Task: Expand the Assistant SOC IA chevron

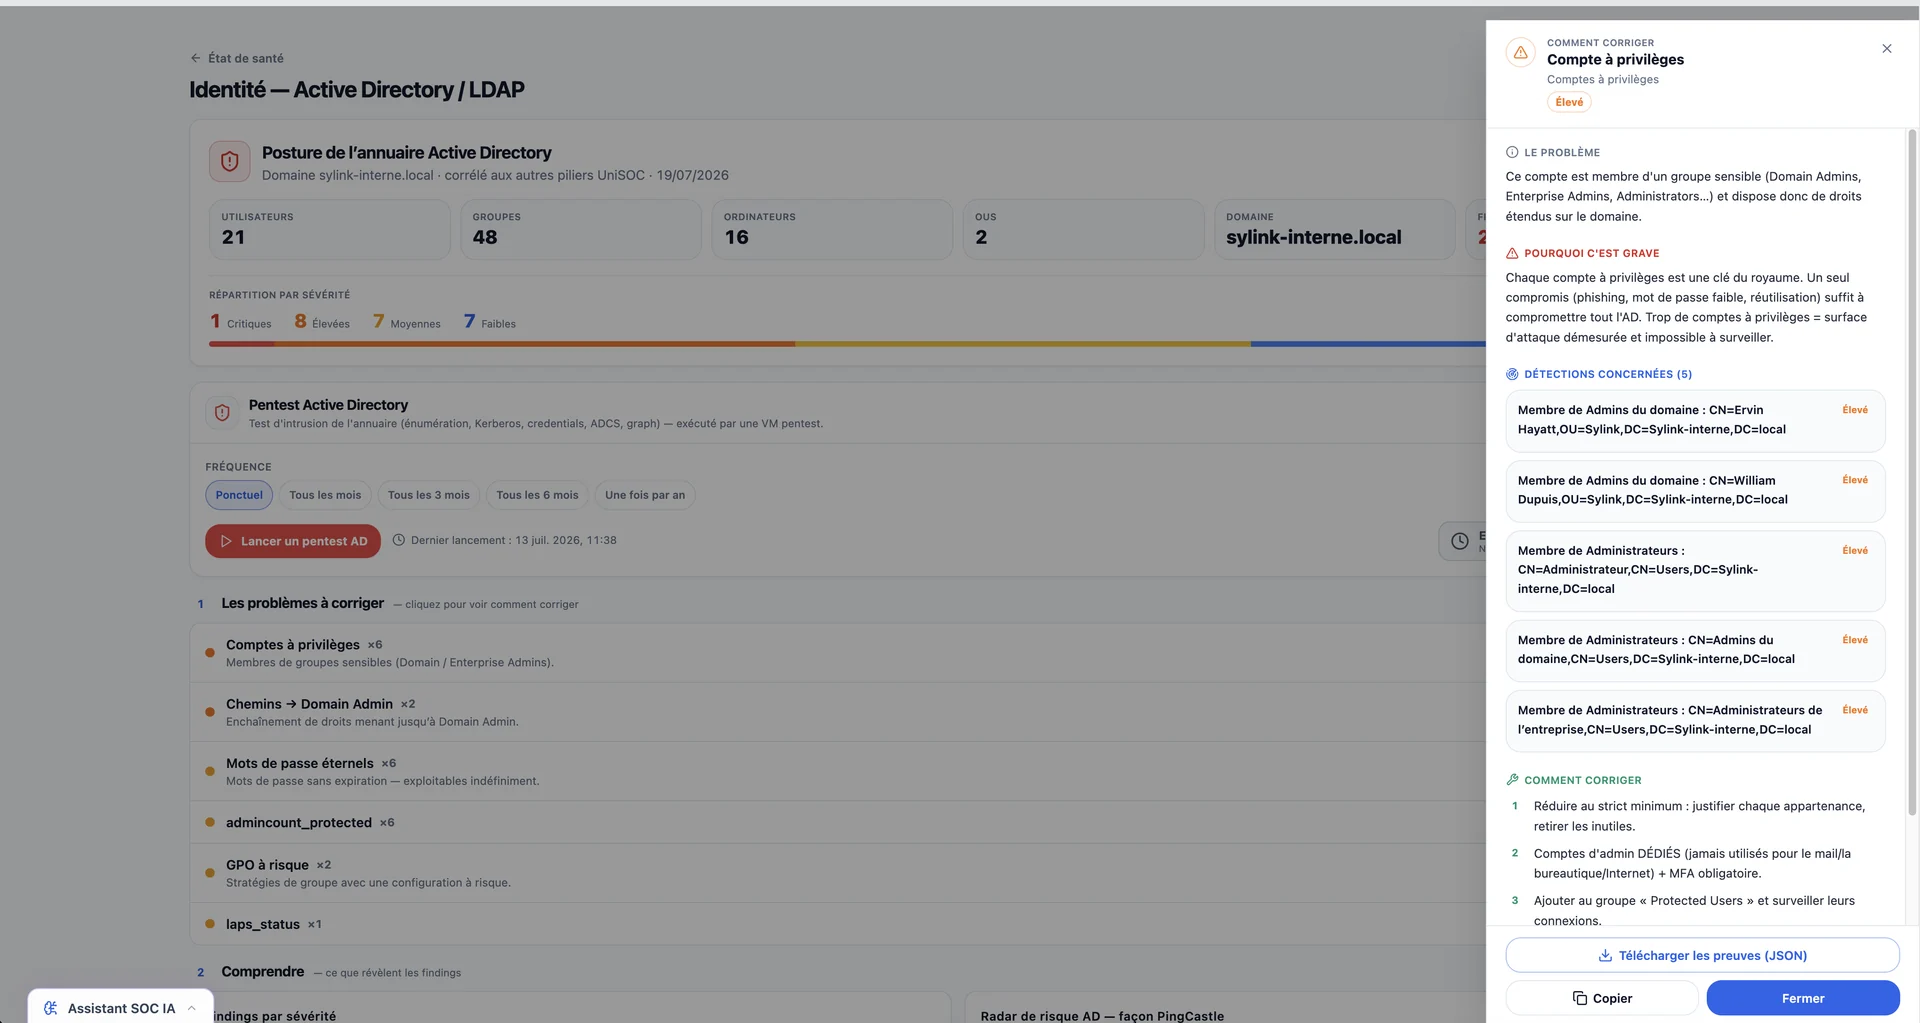Action: 191,1008
